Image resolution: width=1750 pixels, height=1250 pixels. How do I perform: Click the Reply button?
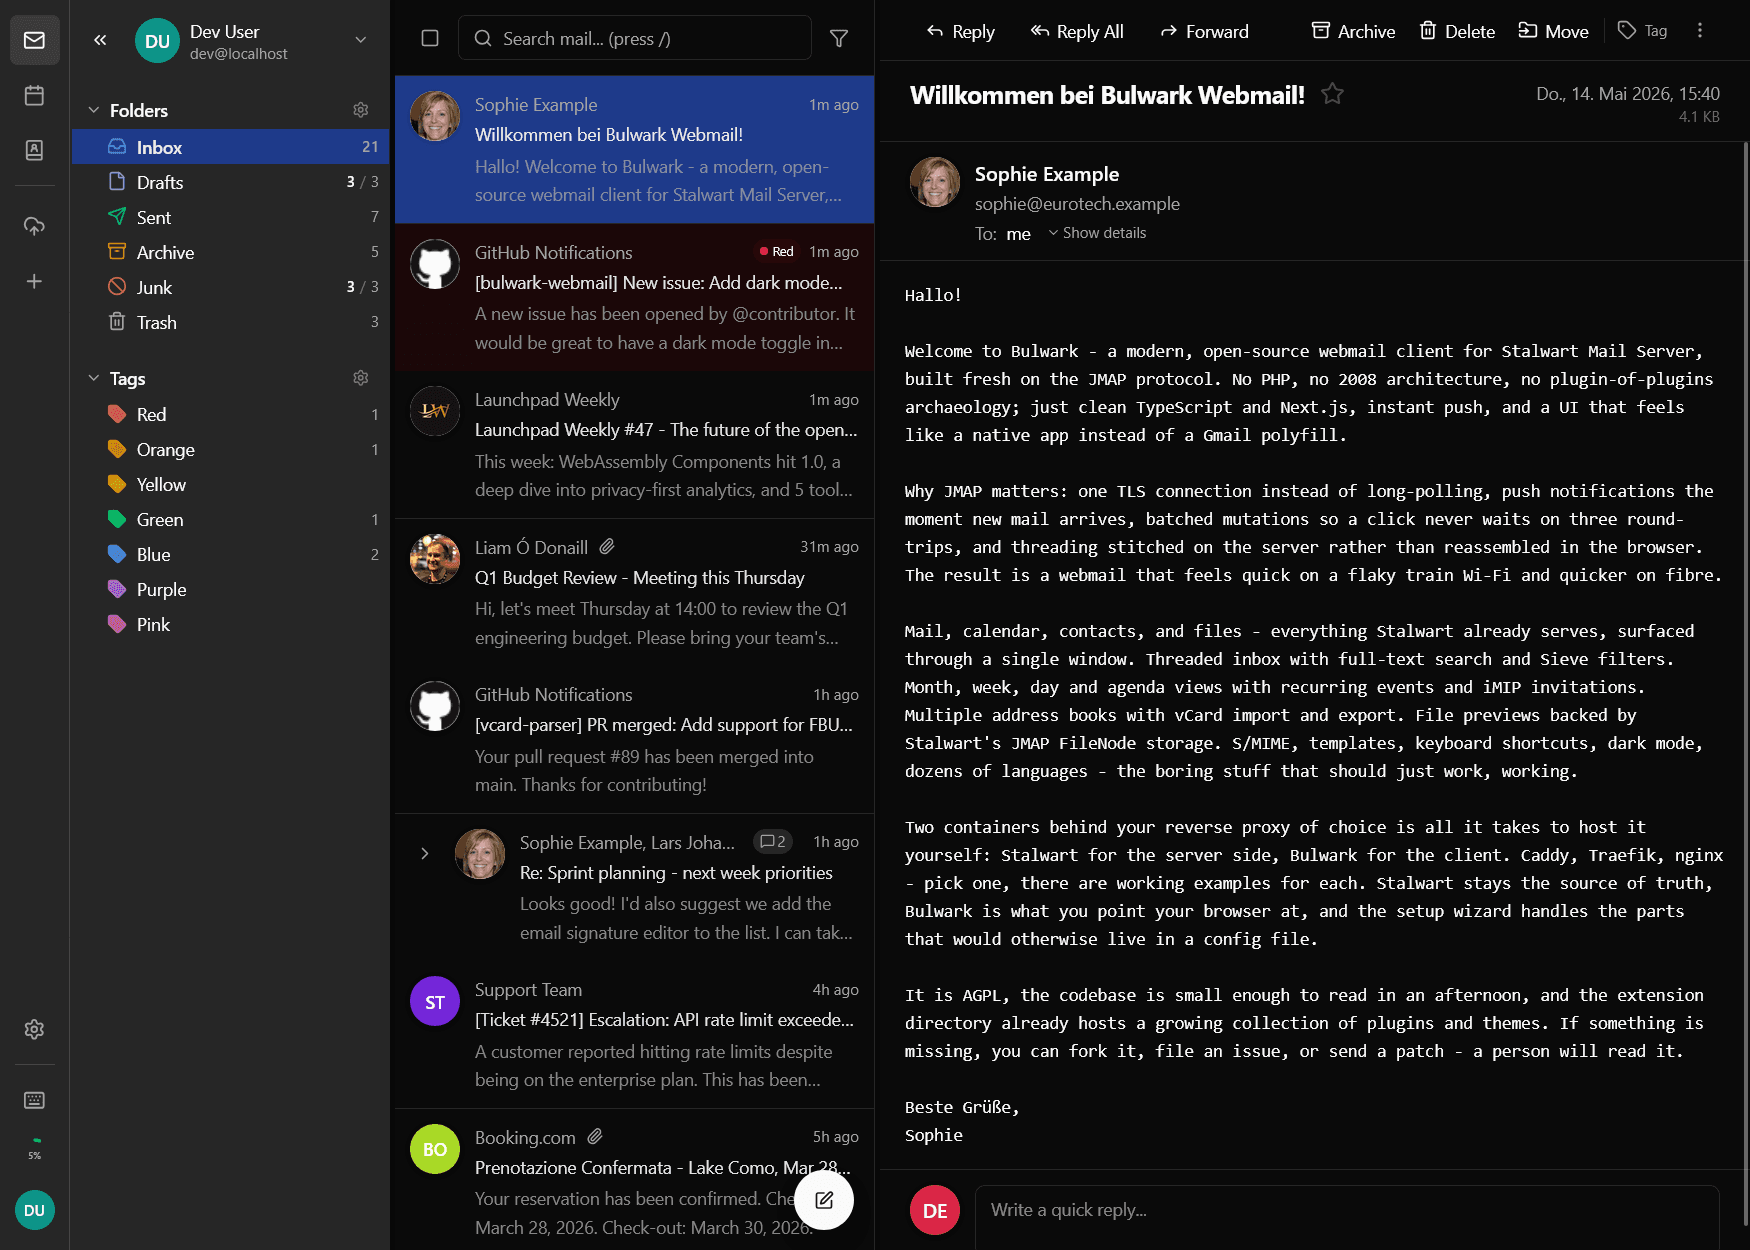coord(960,31)
